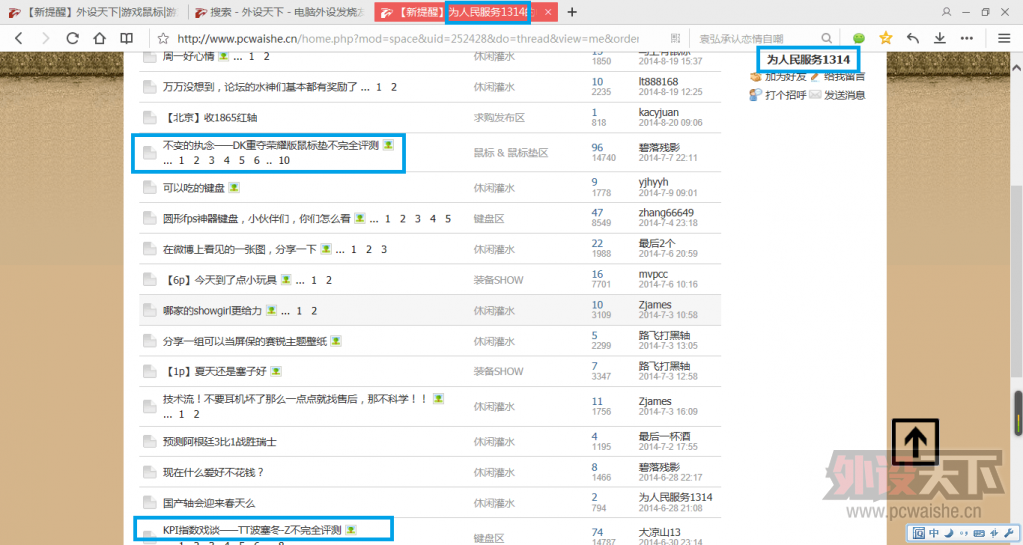Go back with the browser back arrow
This screenshot has height=545, width=1023.
pyautogui.click(x=18, y=39)
